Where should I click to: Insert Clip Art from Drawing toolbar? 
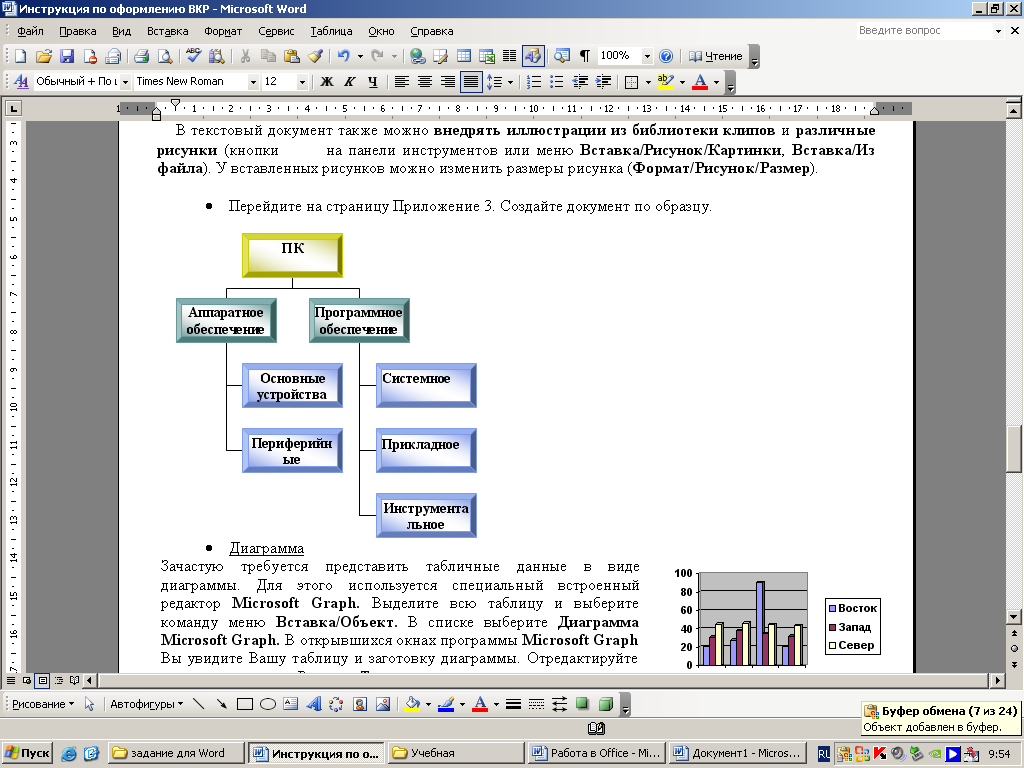[359, 704]
